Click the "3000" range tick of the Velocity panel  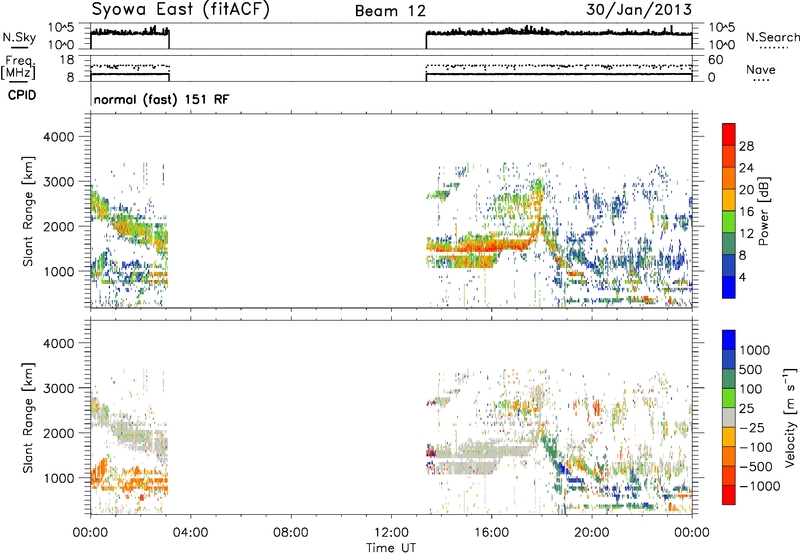click(59, 388)
